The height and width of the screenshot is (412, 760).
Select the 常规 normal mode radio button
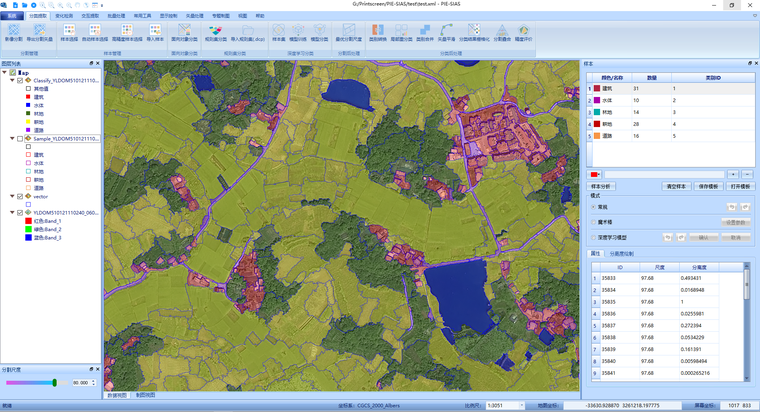pos(593,207)
